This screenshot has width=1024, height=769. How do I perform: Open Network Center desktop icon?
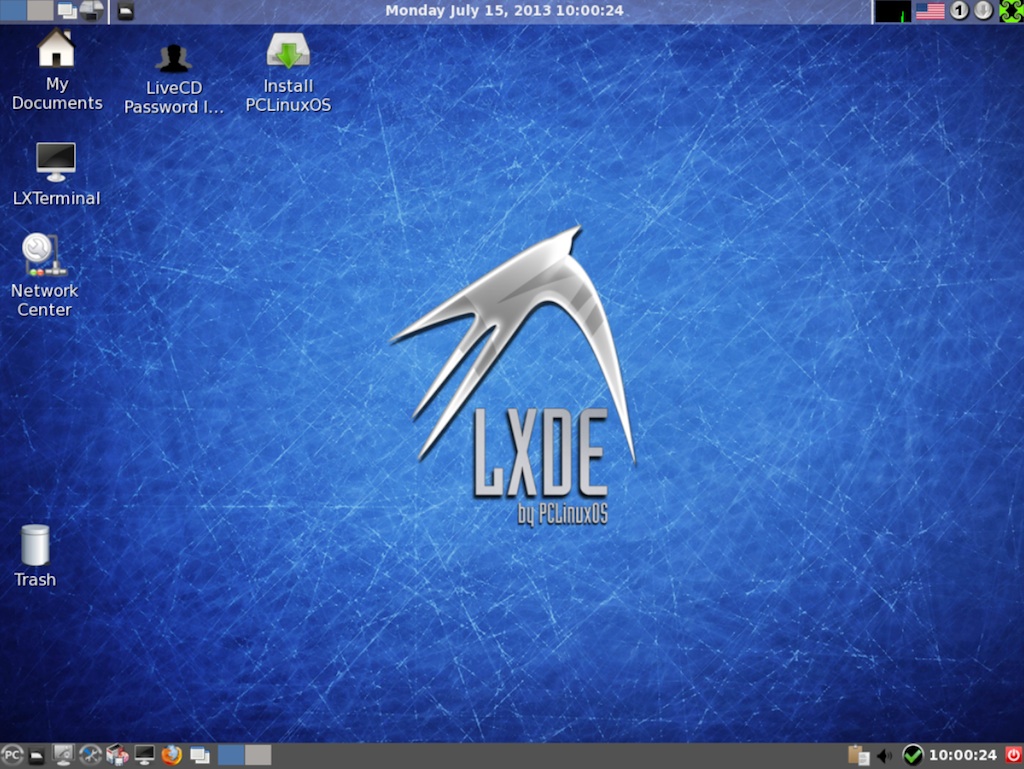[x=44, y=275]
